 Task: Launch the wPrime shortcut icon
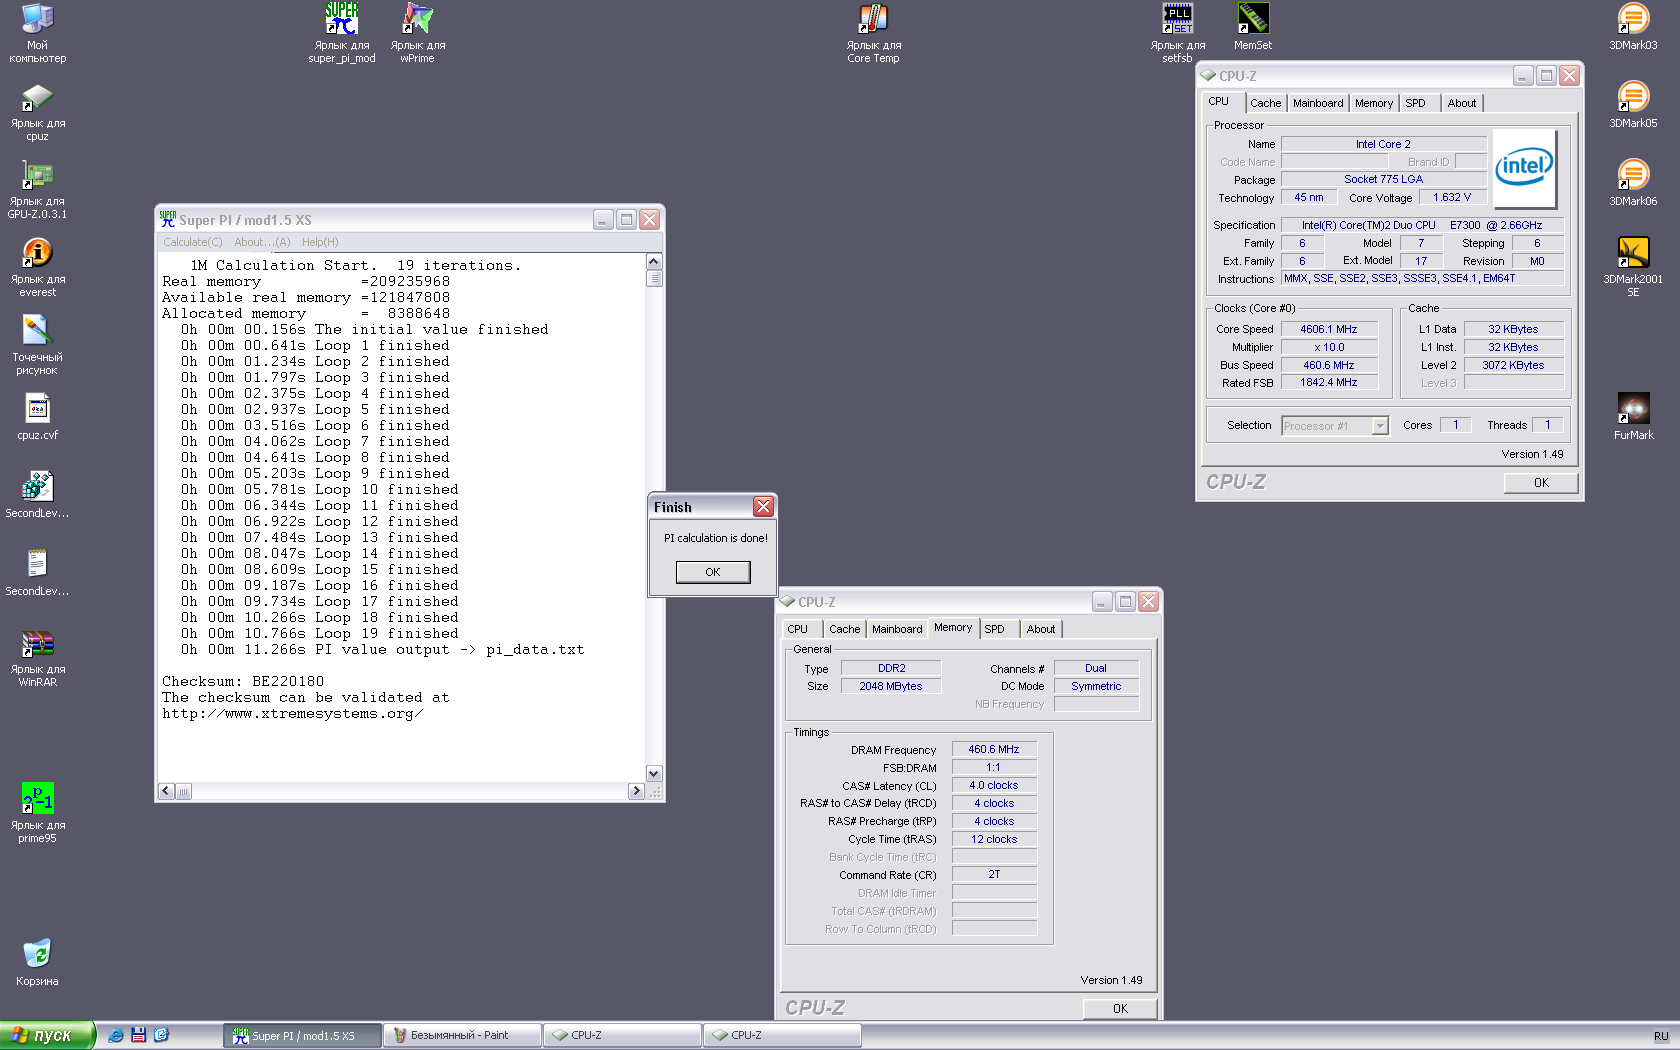[418, 32]
